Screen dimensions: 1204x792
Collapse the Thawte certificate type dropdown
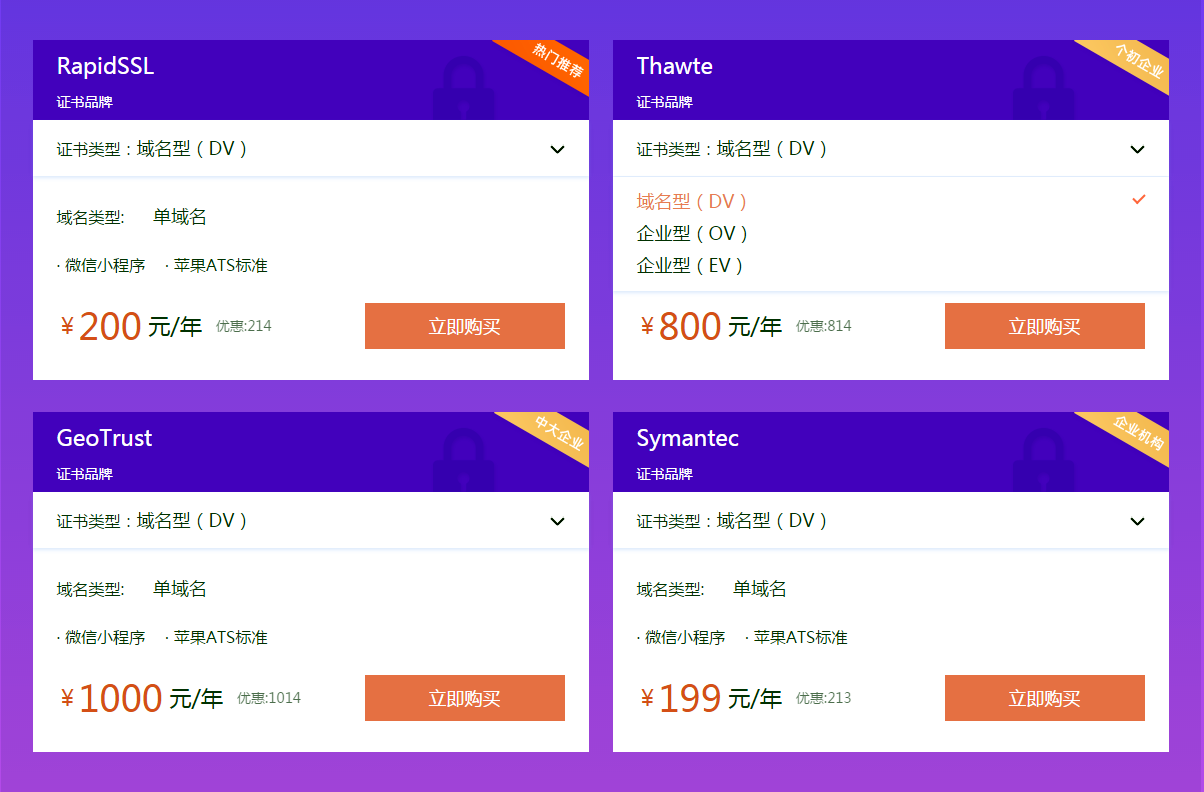tap(1137, 149)
